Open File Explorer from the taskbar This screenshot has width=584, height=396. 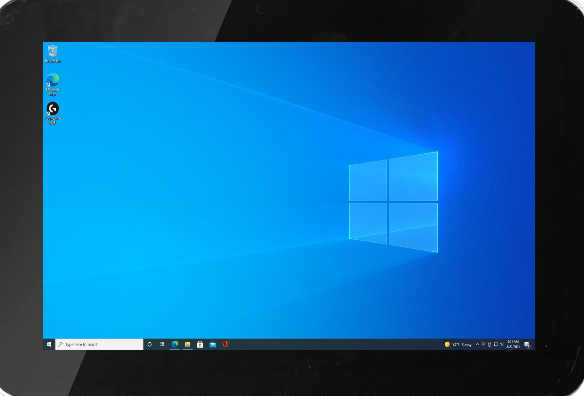tap(187, 345)
